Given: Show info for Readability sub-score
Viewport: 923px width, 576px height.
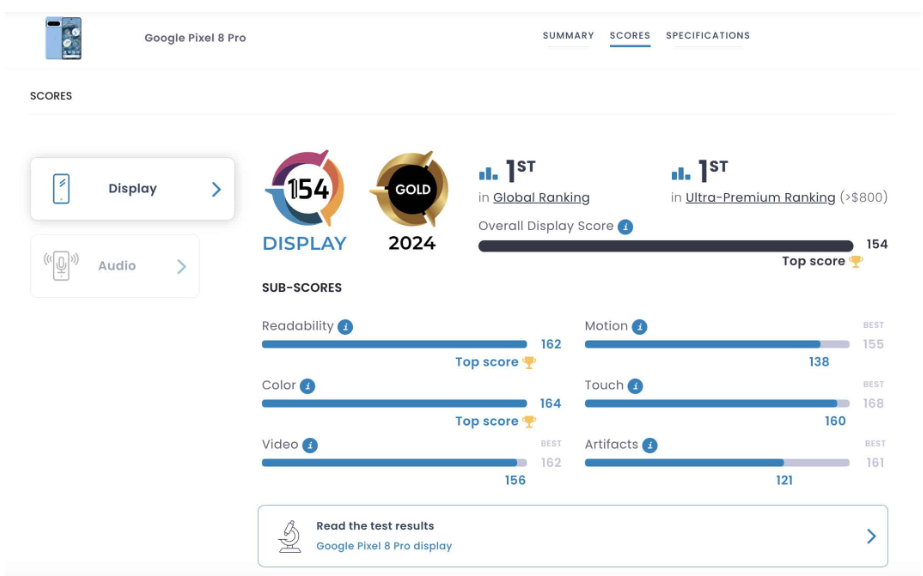Looking at the screenshot, I should click(346, 327).
